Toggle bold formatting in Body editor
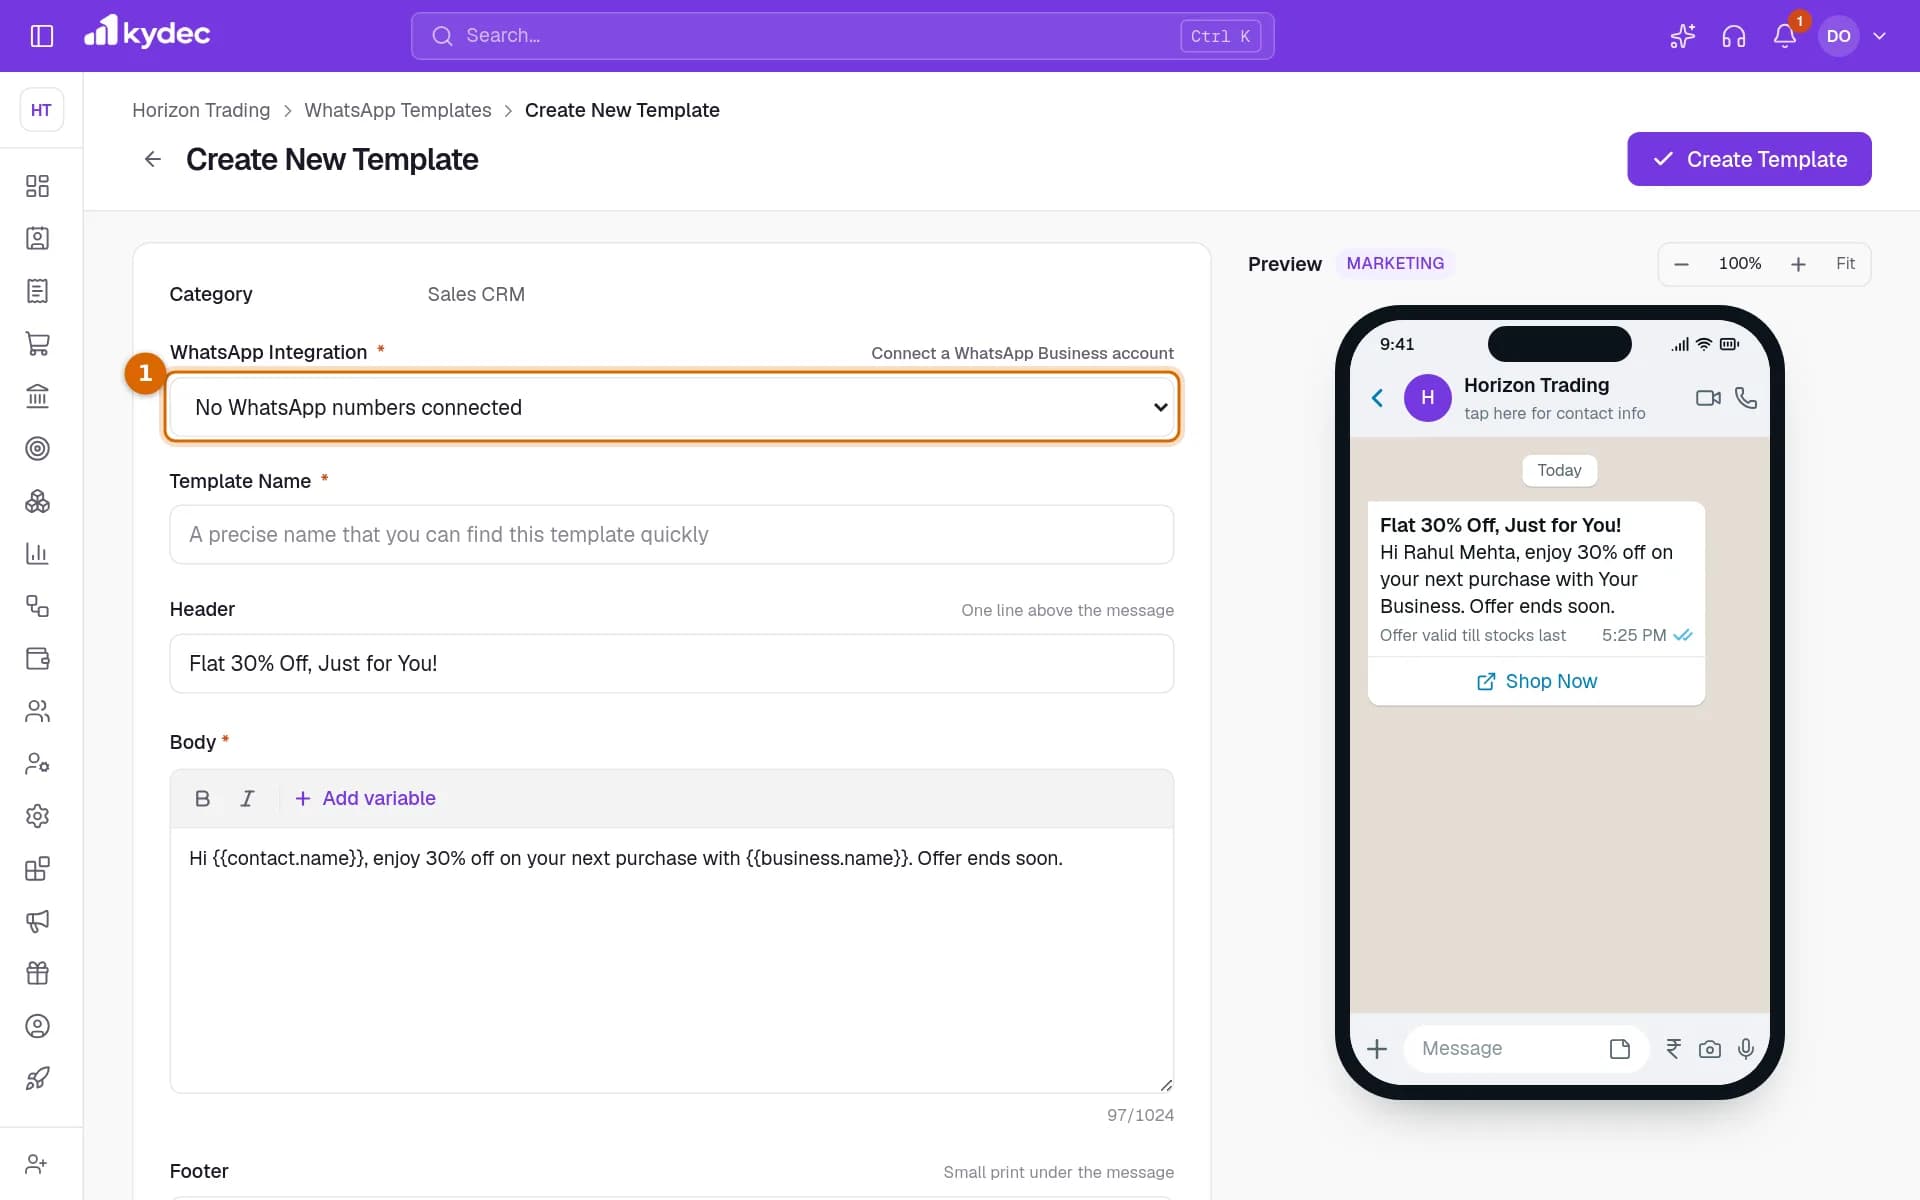 202,798
